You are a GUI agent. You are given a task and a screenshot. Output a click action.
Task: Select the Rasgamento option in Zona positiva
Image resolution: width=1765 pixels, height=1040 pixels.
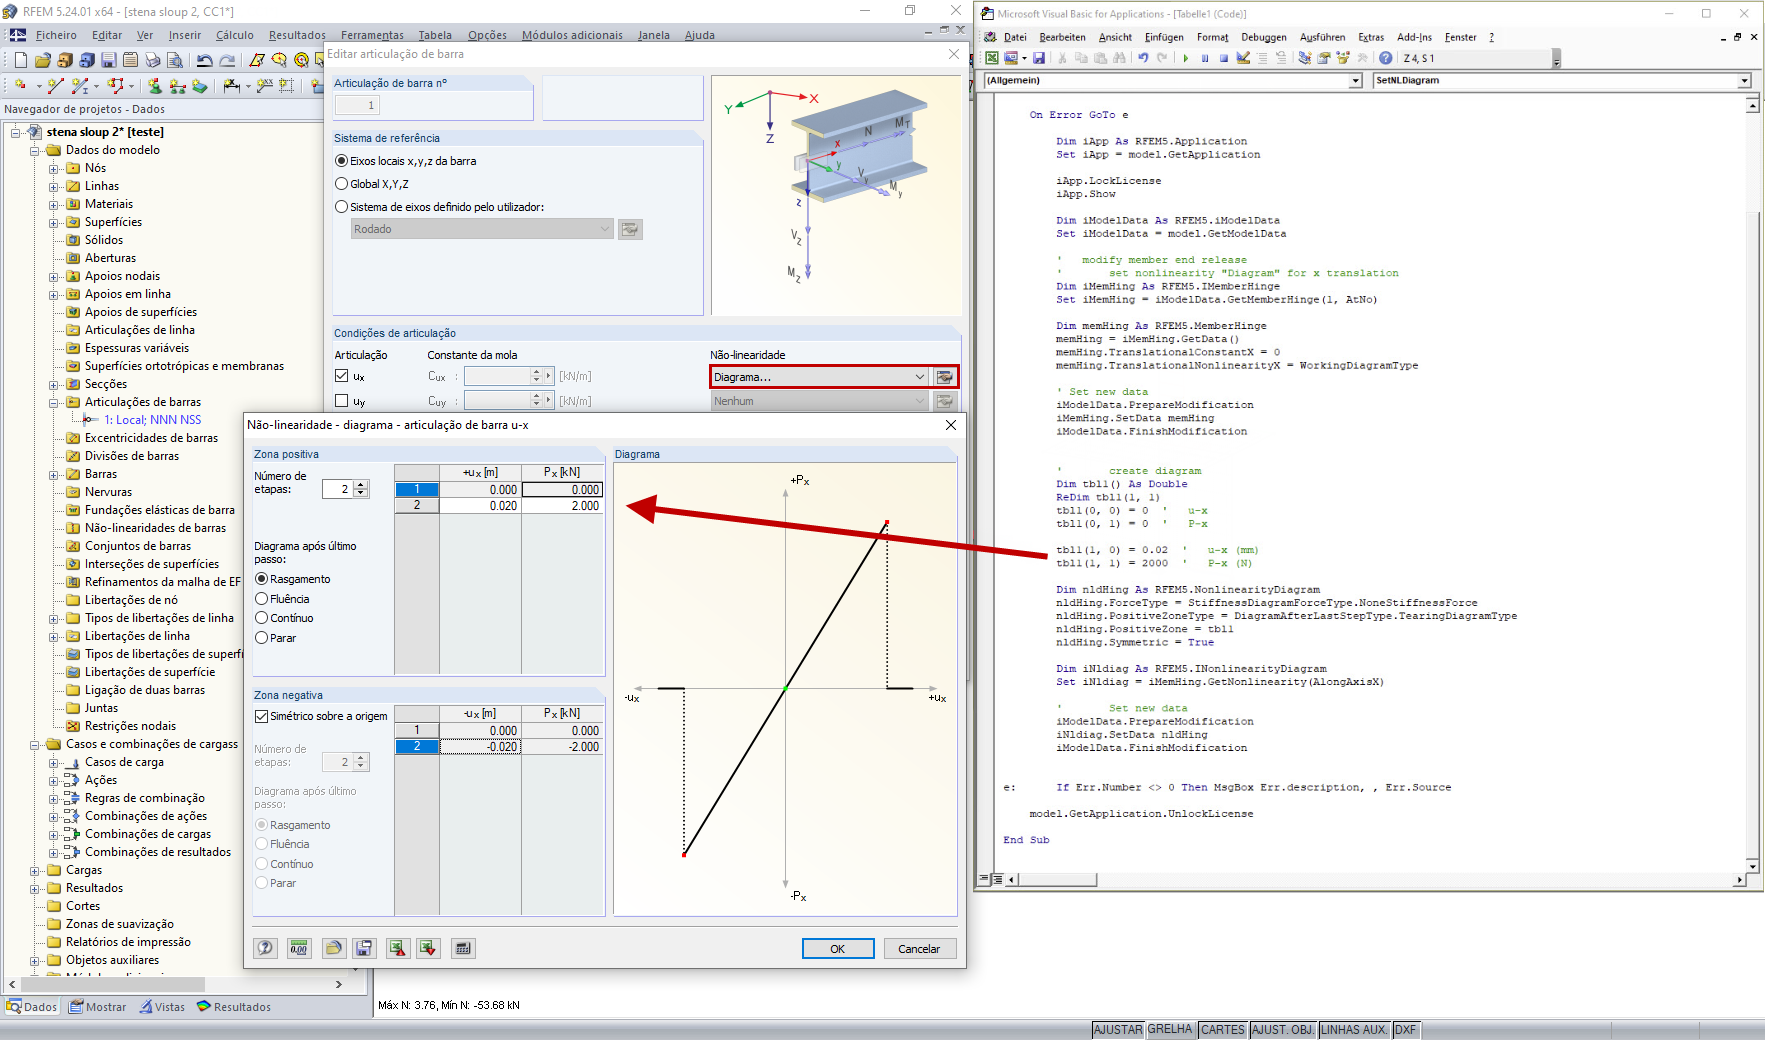click(x=262, y=579)
